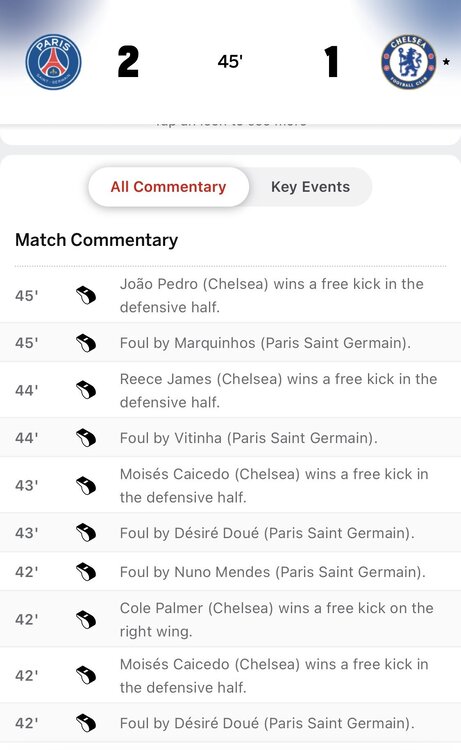Open the Foul by Marquinhos commentary entry
Screen dimensions: 461x750
230,343
